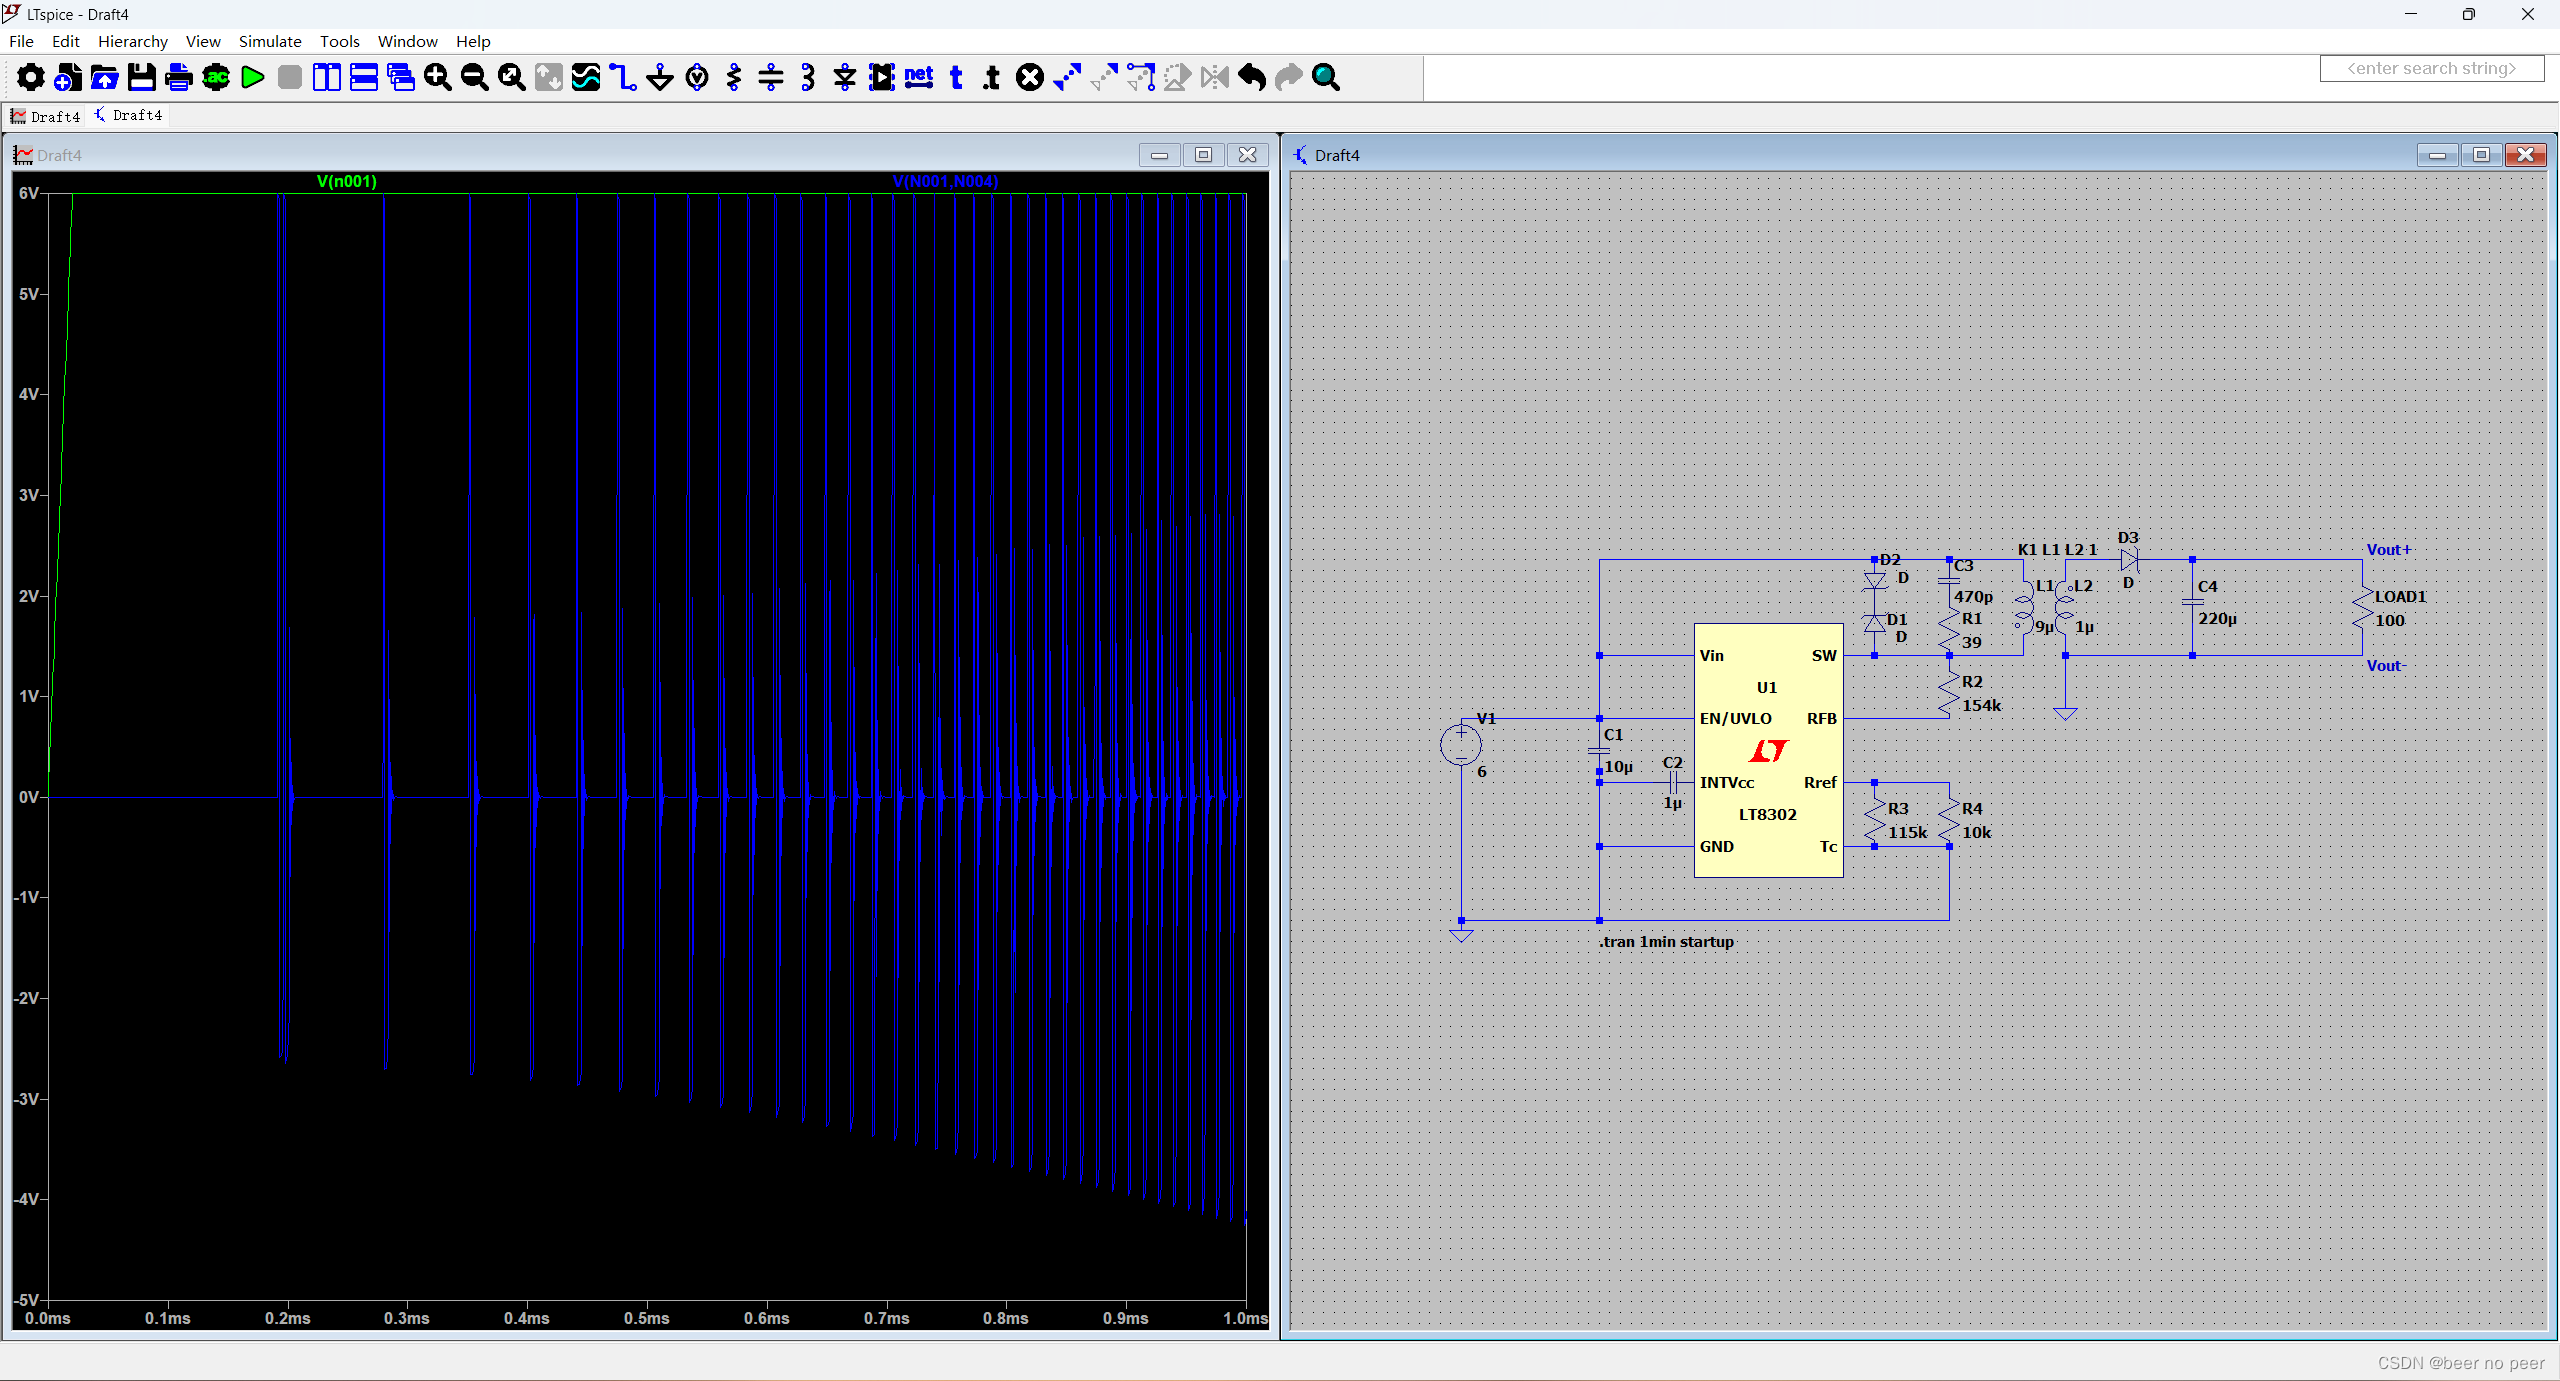Screen dimensions: 2560x1381
Task: Click the search string input field
Action: 2431,68
